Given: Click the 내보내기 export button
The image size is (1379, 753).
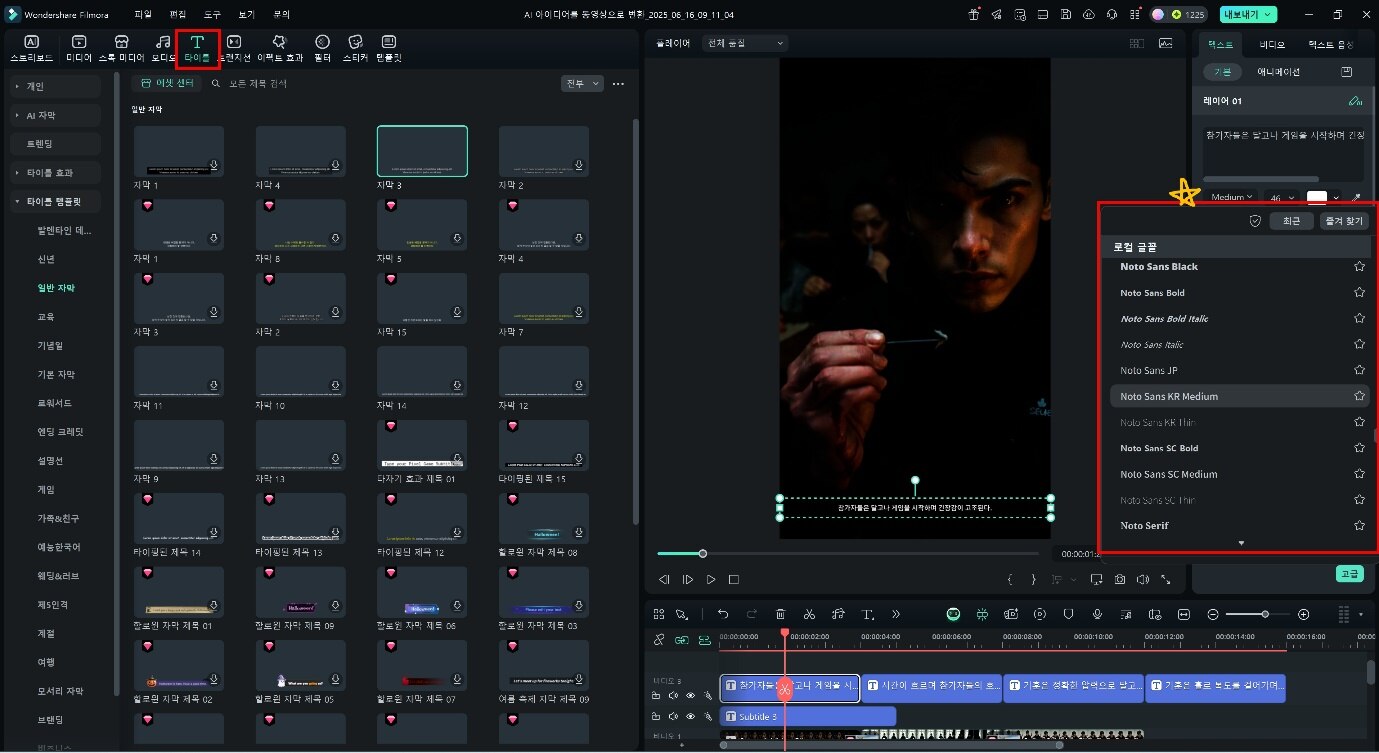Looking at the screenshot, I should (1248, 14).
